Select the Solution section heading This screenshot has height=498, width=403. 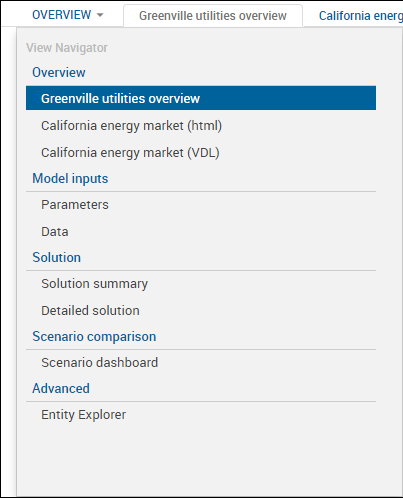click(56, 257)
